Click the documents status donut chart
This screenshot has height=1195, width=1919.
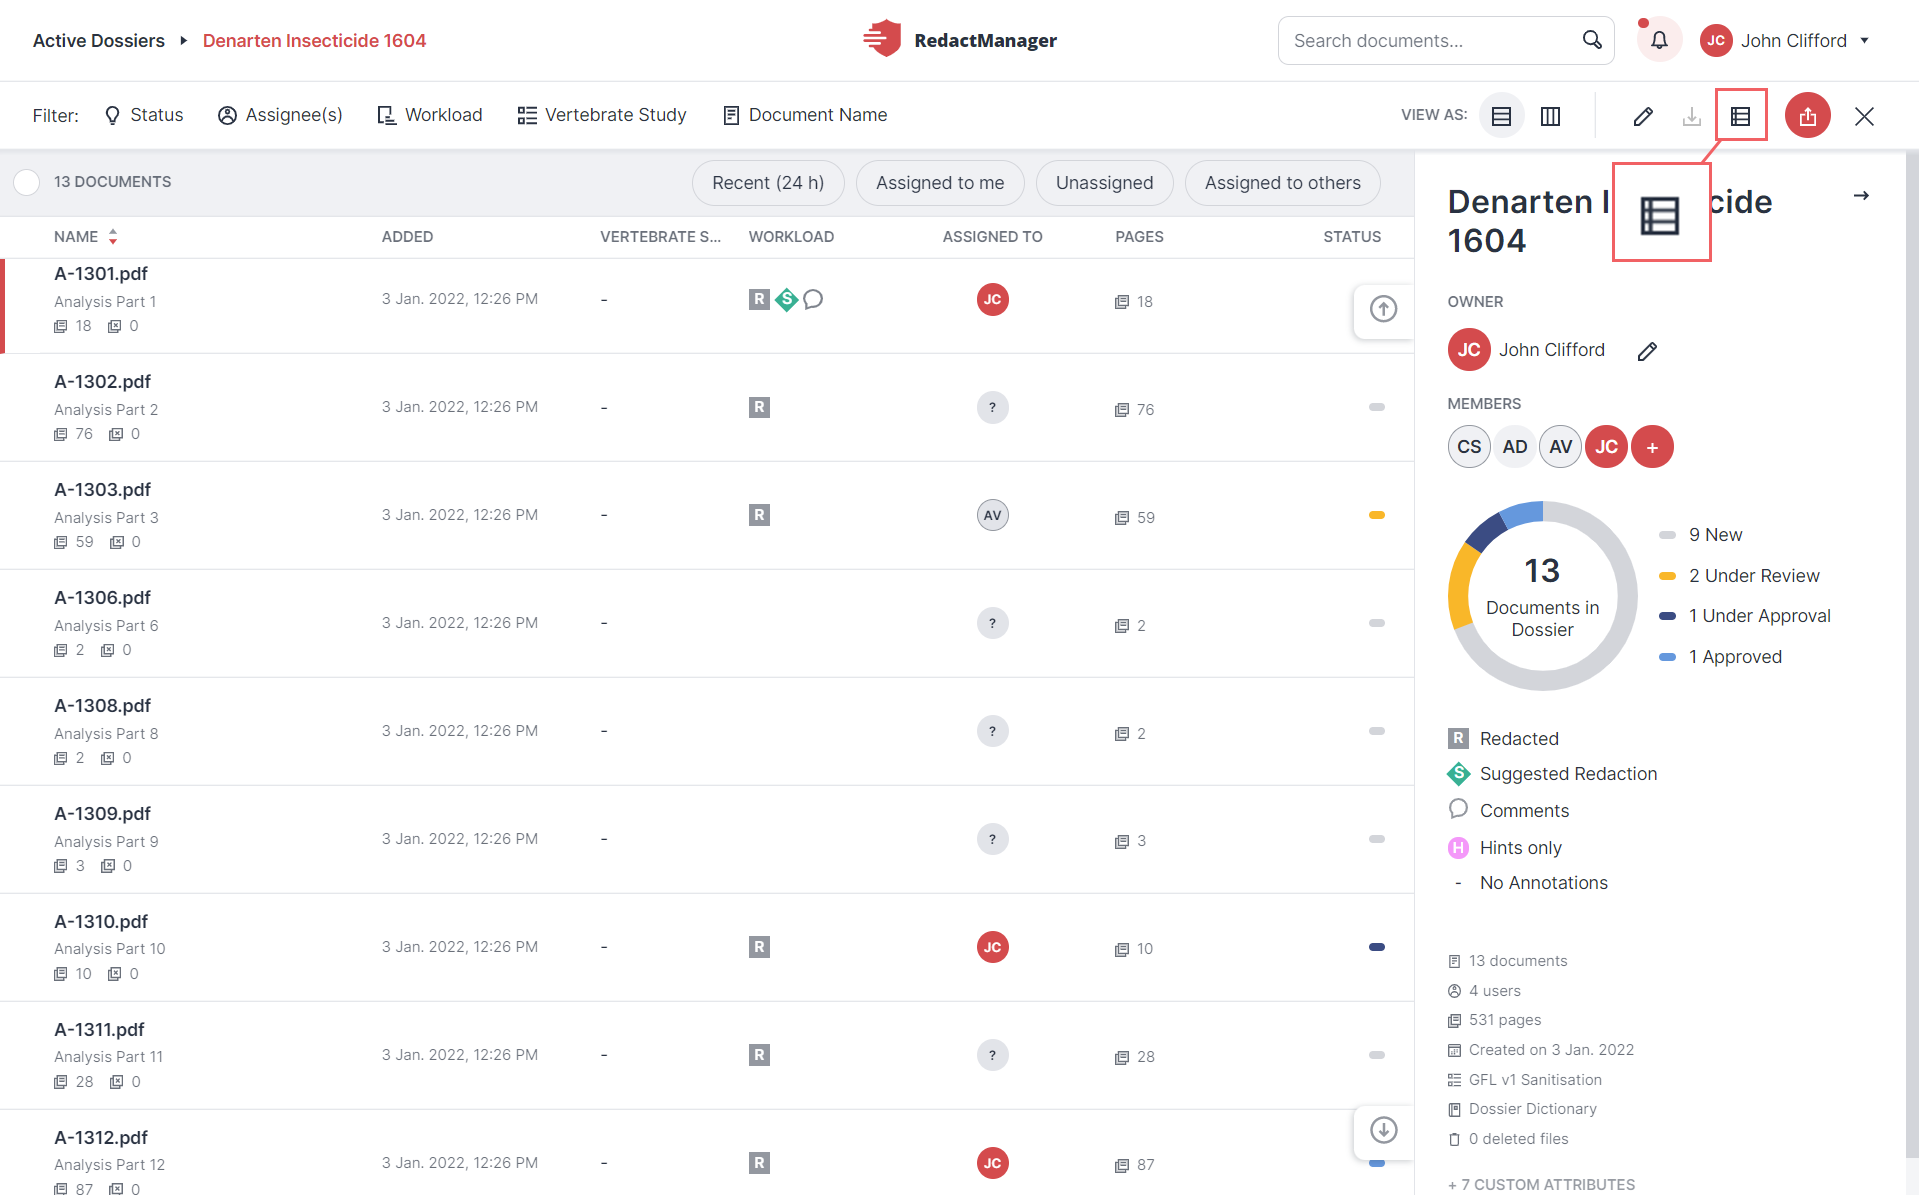point(1542,596)
